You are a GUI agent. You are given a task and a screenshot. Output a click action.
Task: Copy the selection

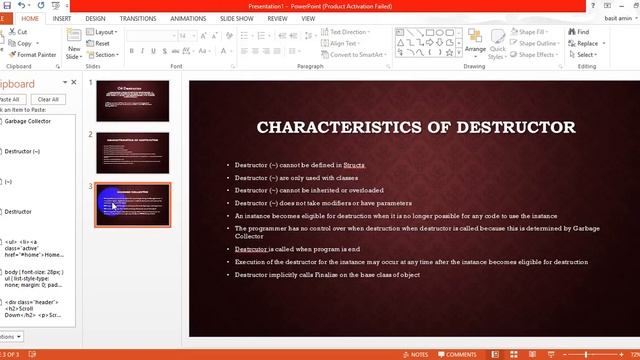[20, 43]
